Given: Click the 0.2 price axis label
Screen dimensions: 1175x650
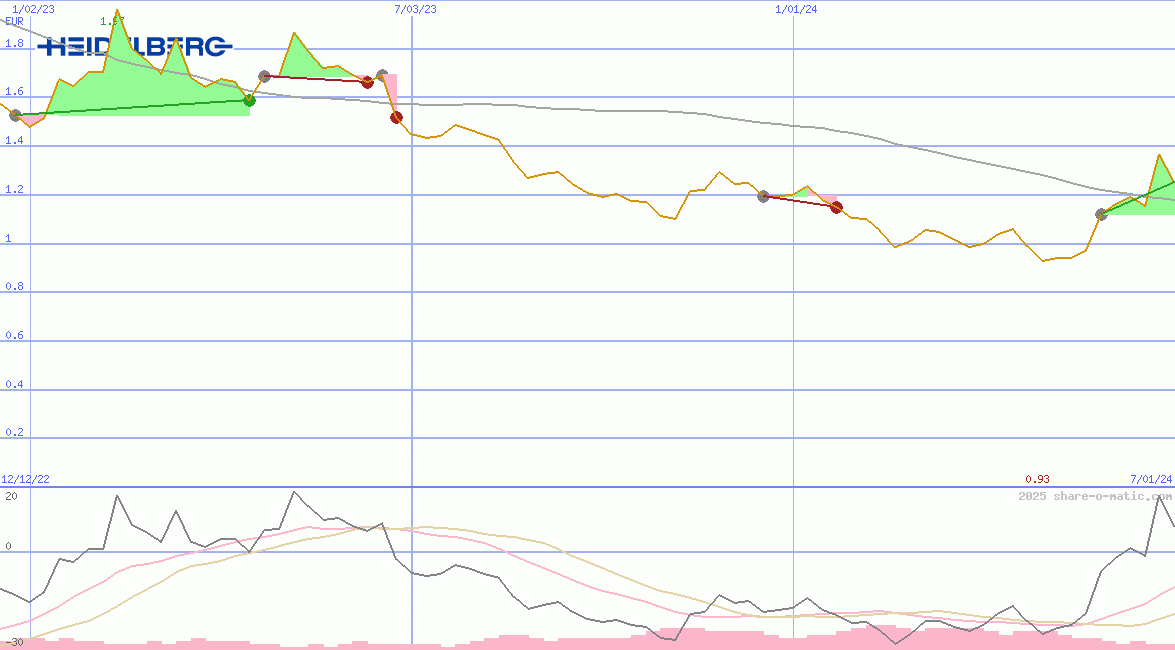Looking at the screenshot, I should tap(14, 433).
